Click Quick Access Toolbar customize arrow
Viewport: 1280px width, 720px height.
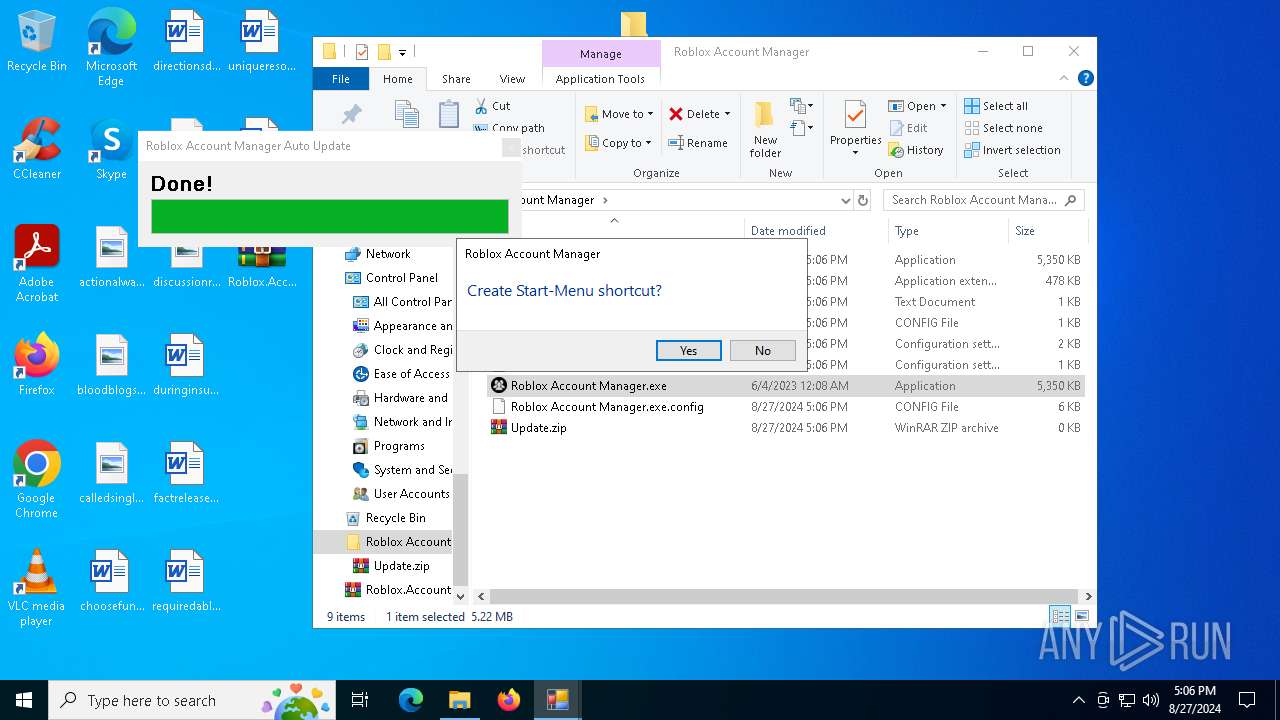402,52
